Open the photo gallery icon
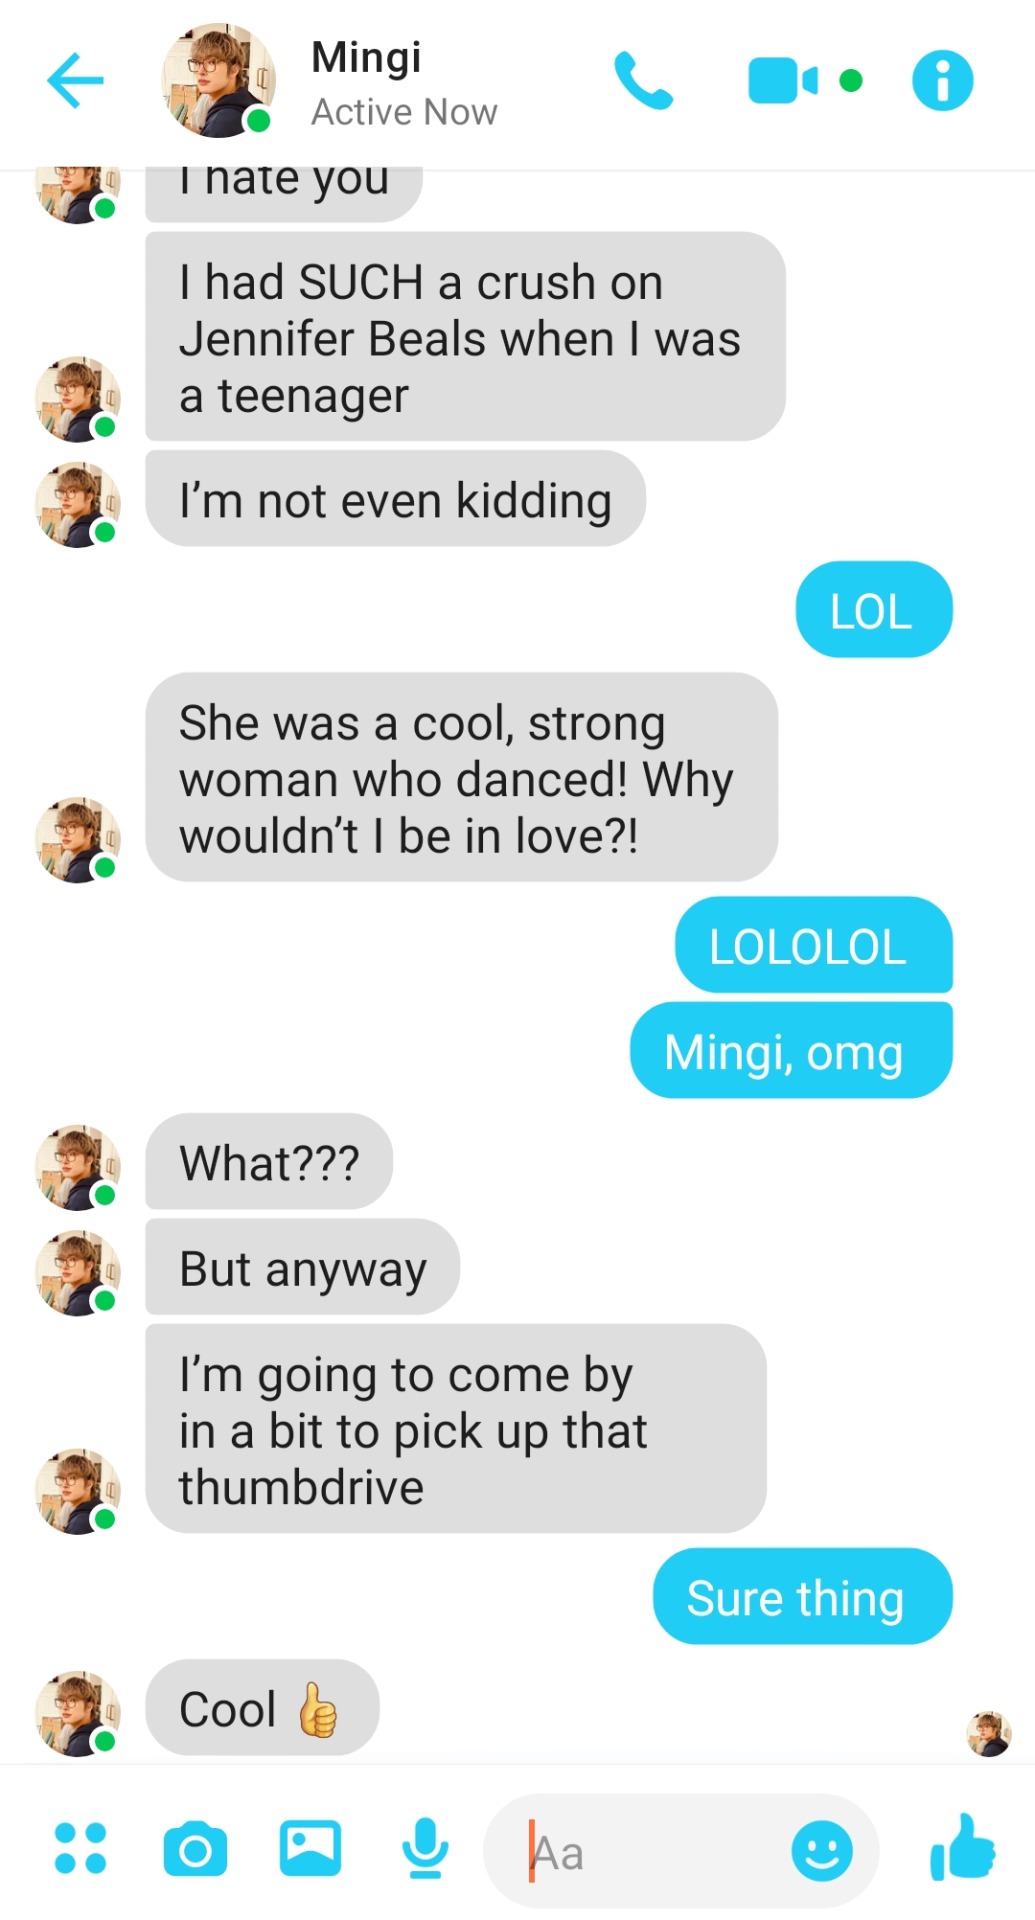Image resolution: width=1035 pixels, height=1920 pixels. click(310, 1848)
